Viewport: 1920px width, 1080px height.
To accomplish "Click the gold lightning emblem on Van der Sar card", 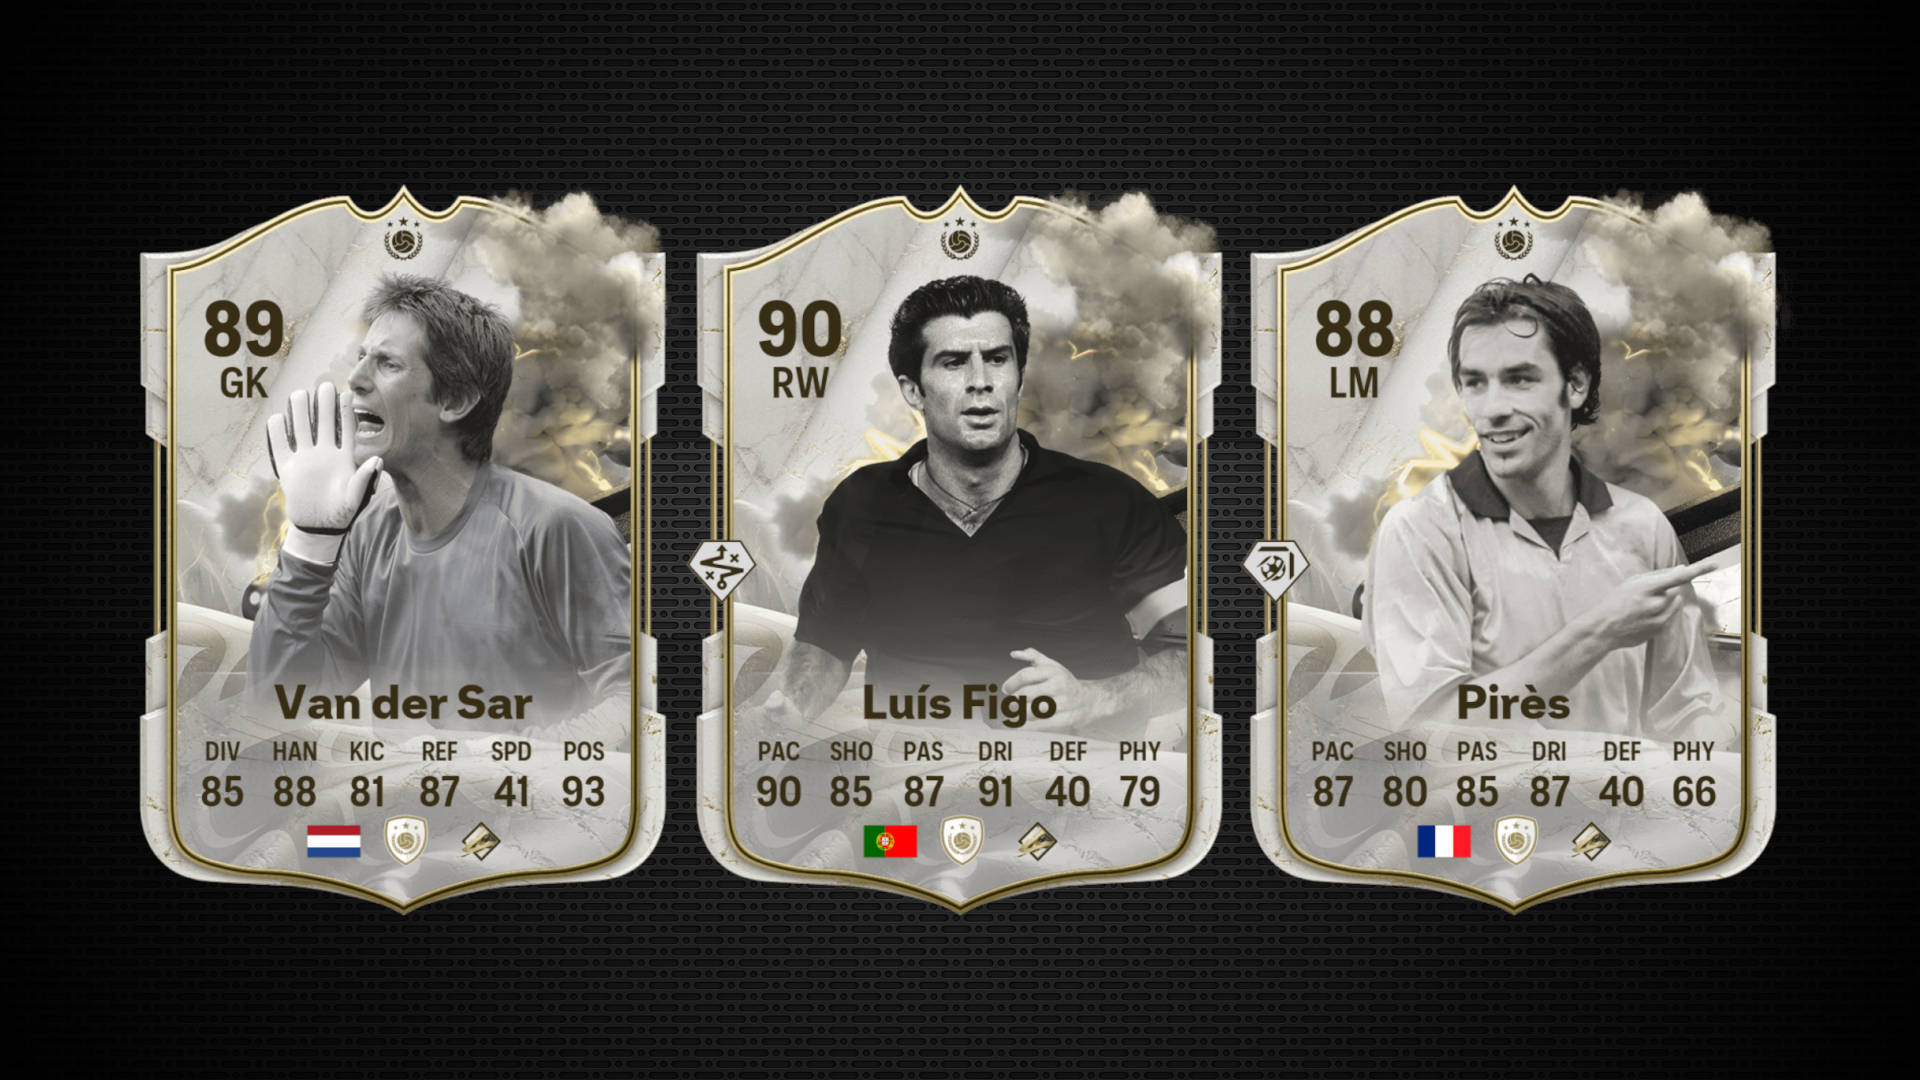I will pyautogui.click(x=481, y=841).
